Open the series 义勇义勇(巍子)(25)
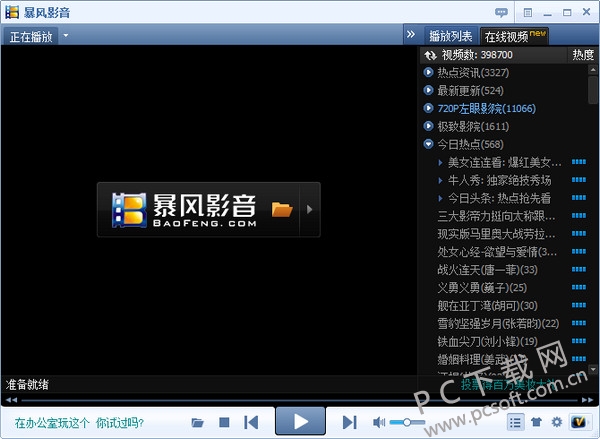The height and width of the screenshot is (439, 600). coord(482,288)
